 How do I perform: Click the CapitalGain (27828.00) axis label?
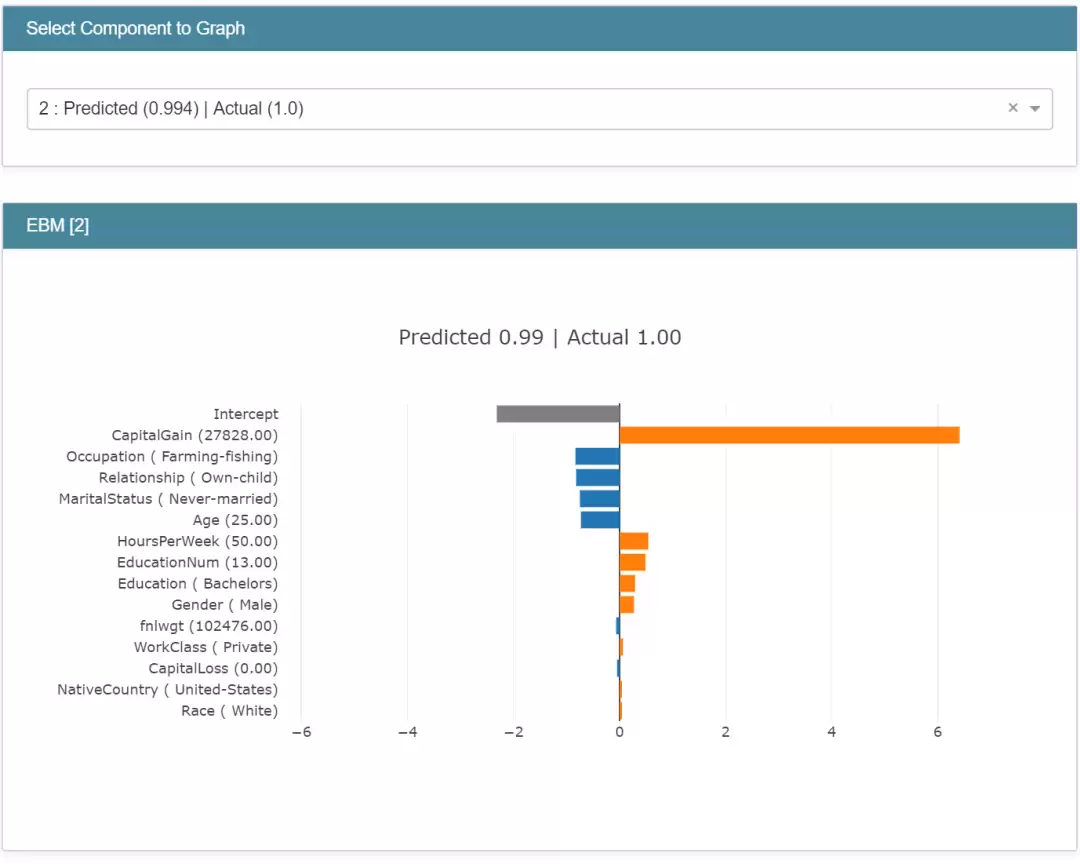pos(194,435)
